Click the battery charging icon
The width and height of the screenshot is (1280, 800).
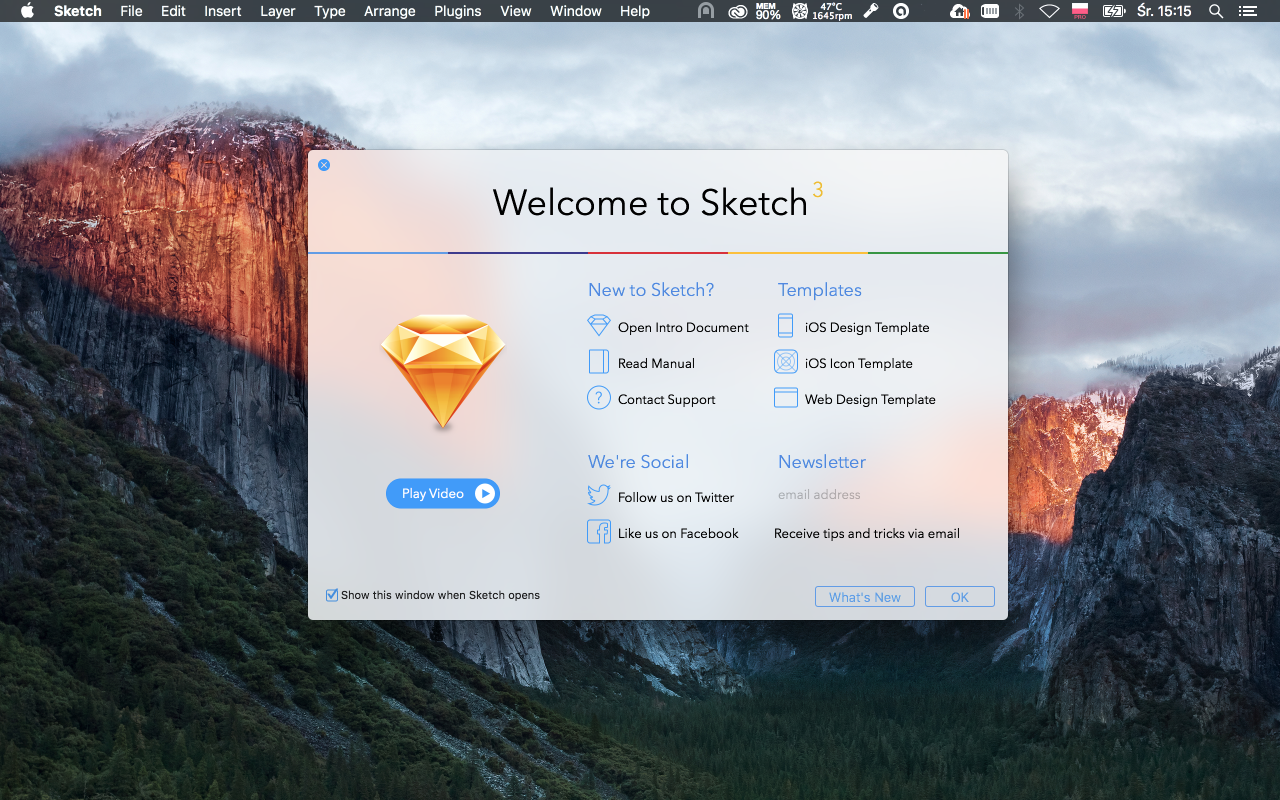pyautogui.click(x=1113, y=11)
